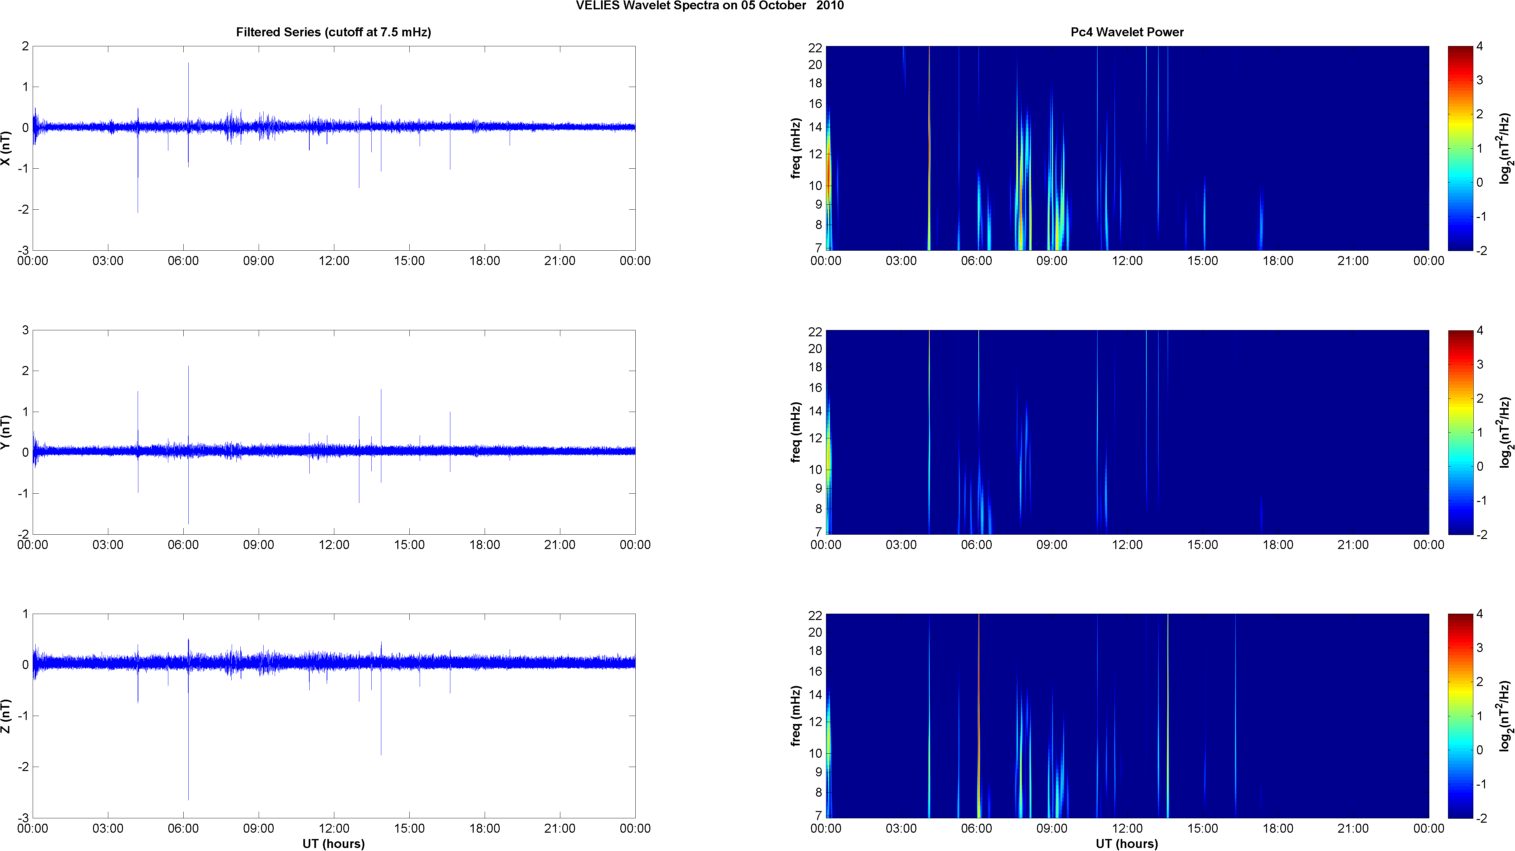Click the bottom wavelet plot colorbar
The image size is (1515, 851).
pos(1460,716)
